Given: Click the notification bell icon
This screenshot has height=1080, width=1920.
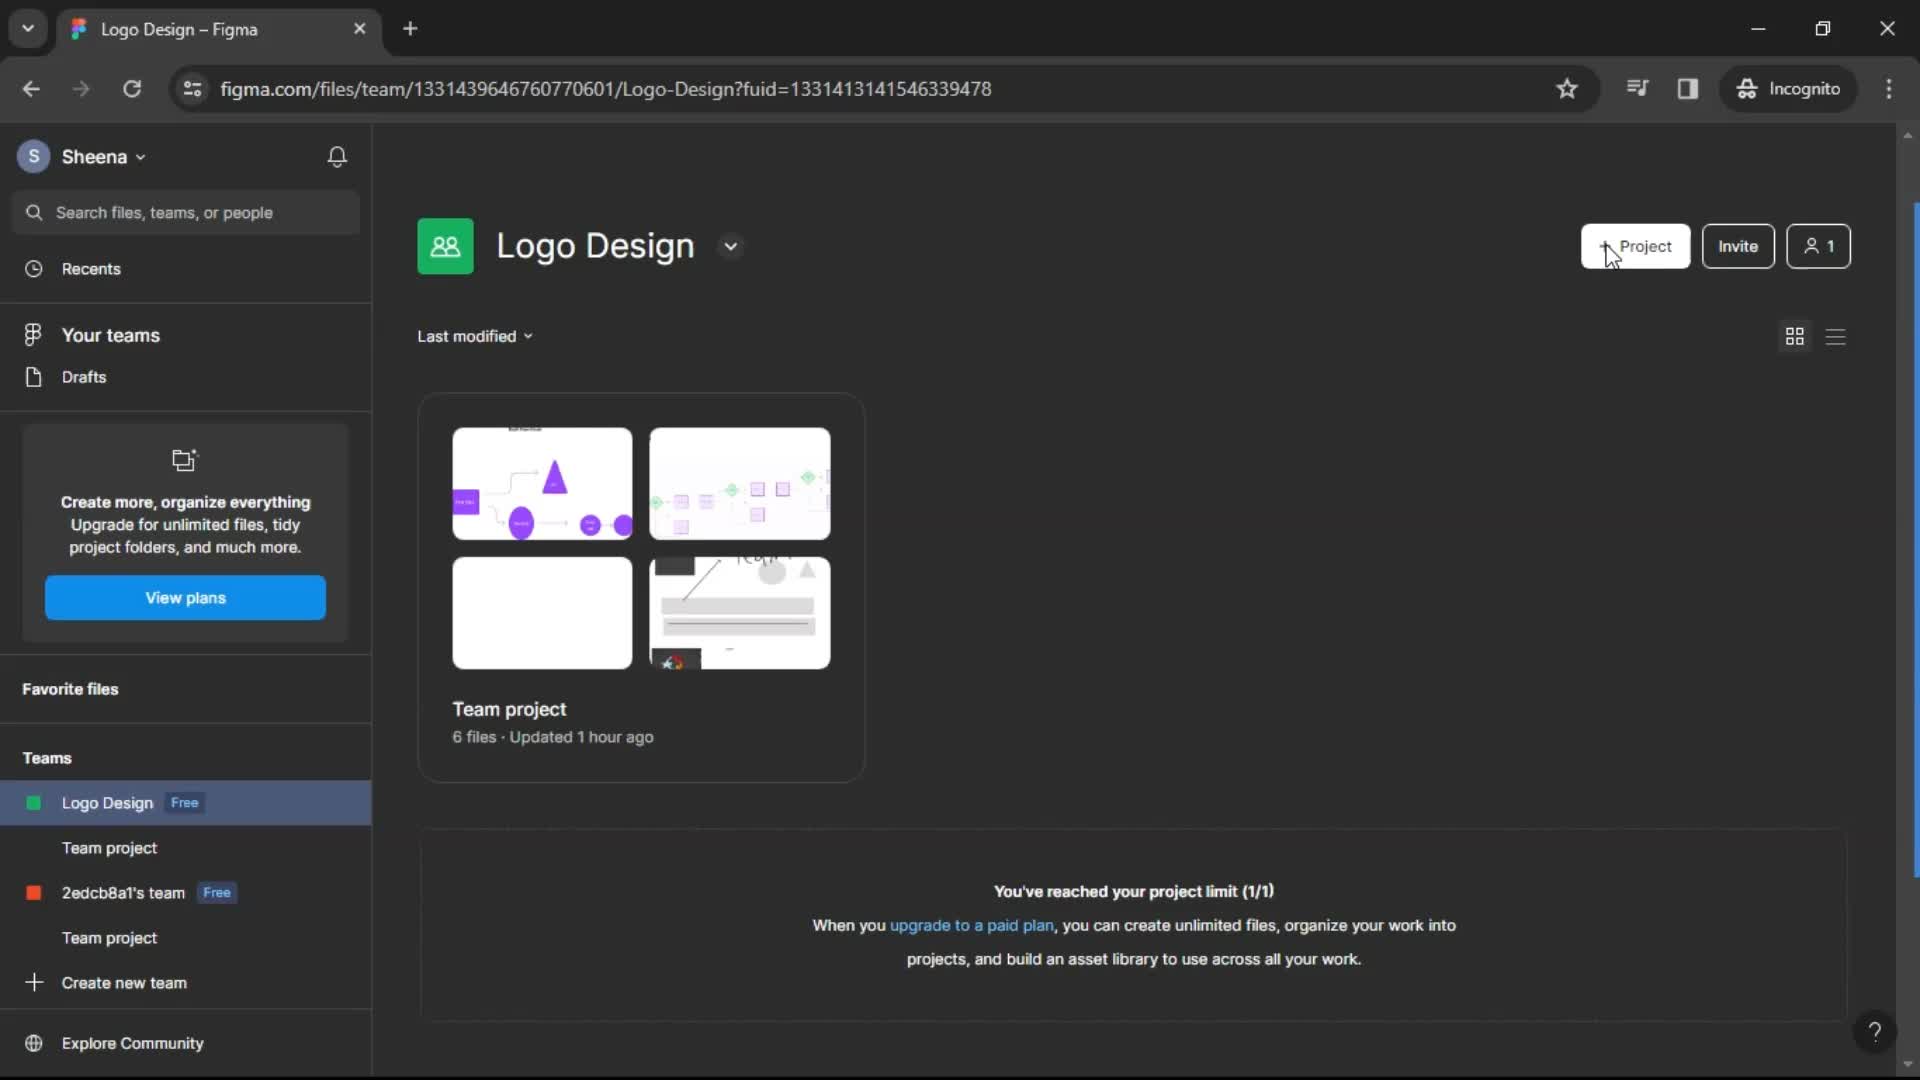Looking at the screenshot, I should 338,156.
